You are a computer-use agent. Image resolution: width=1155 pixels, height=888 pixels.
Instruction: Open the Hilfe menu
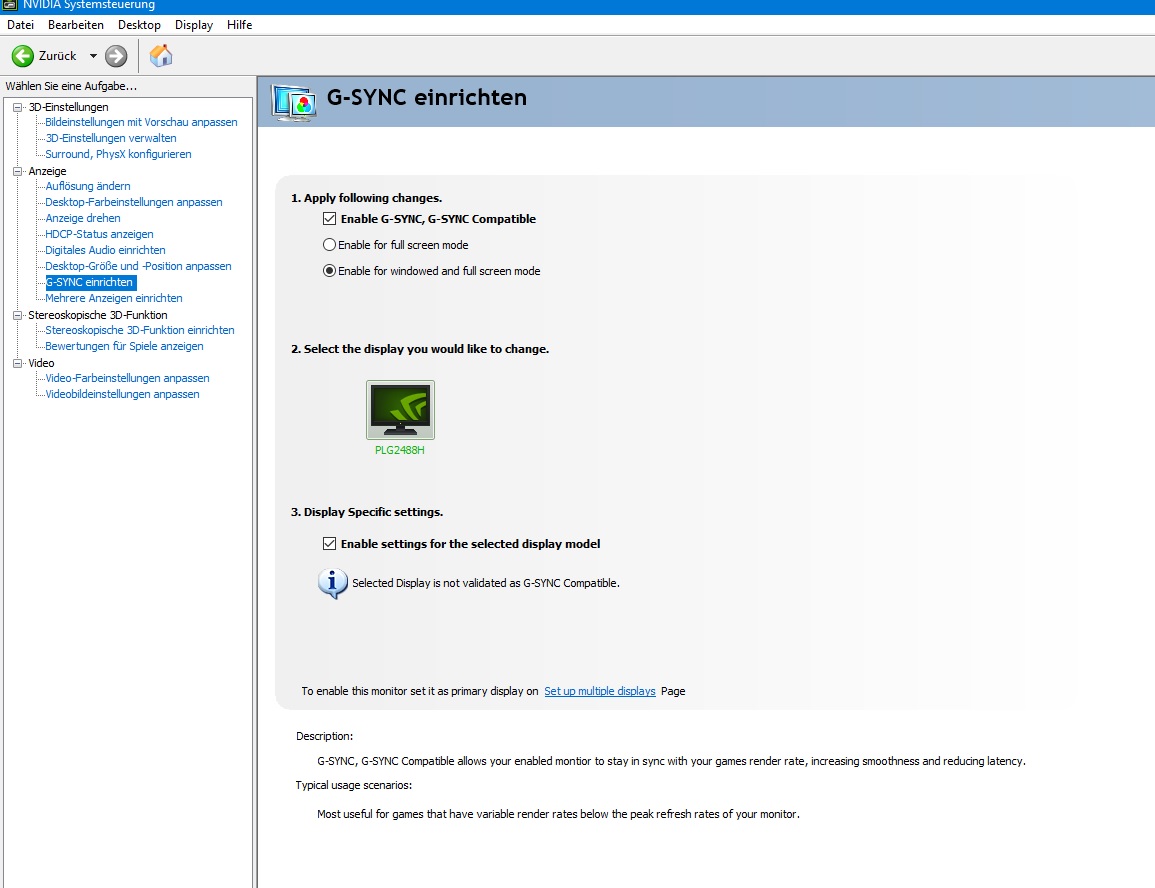[239, 24]
